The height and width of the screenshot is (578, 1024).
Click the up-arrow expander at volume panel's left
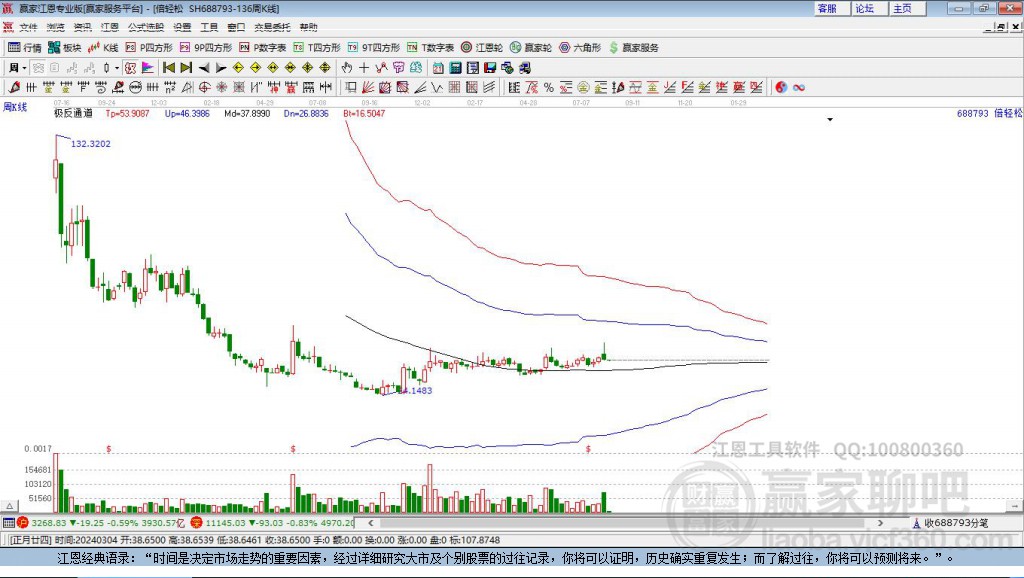click(10, 506)
